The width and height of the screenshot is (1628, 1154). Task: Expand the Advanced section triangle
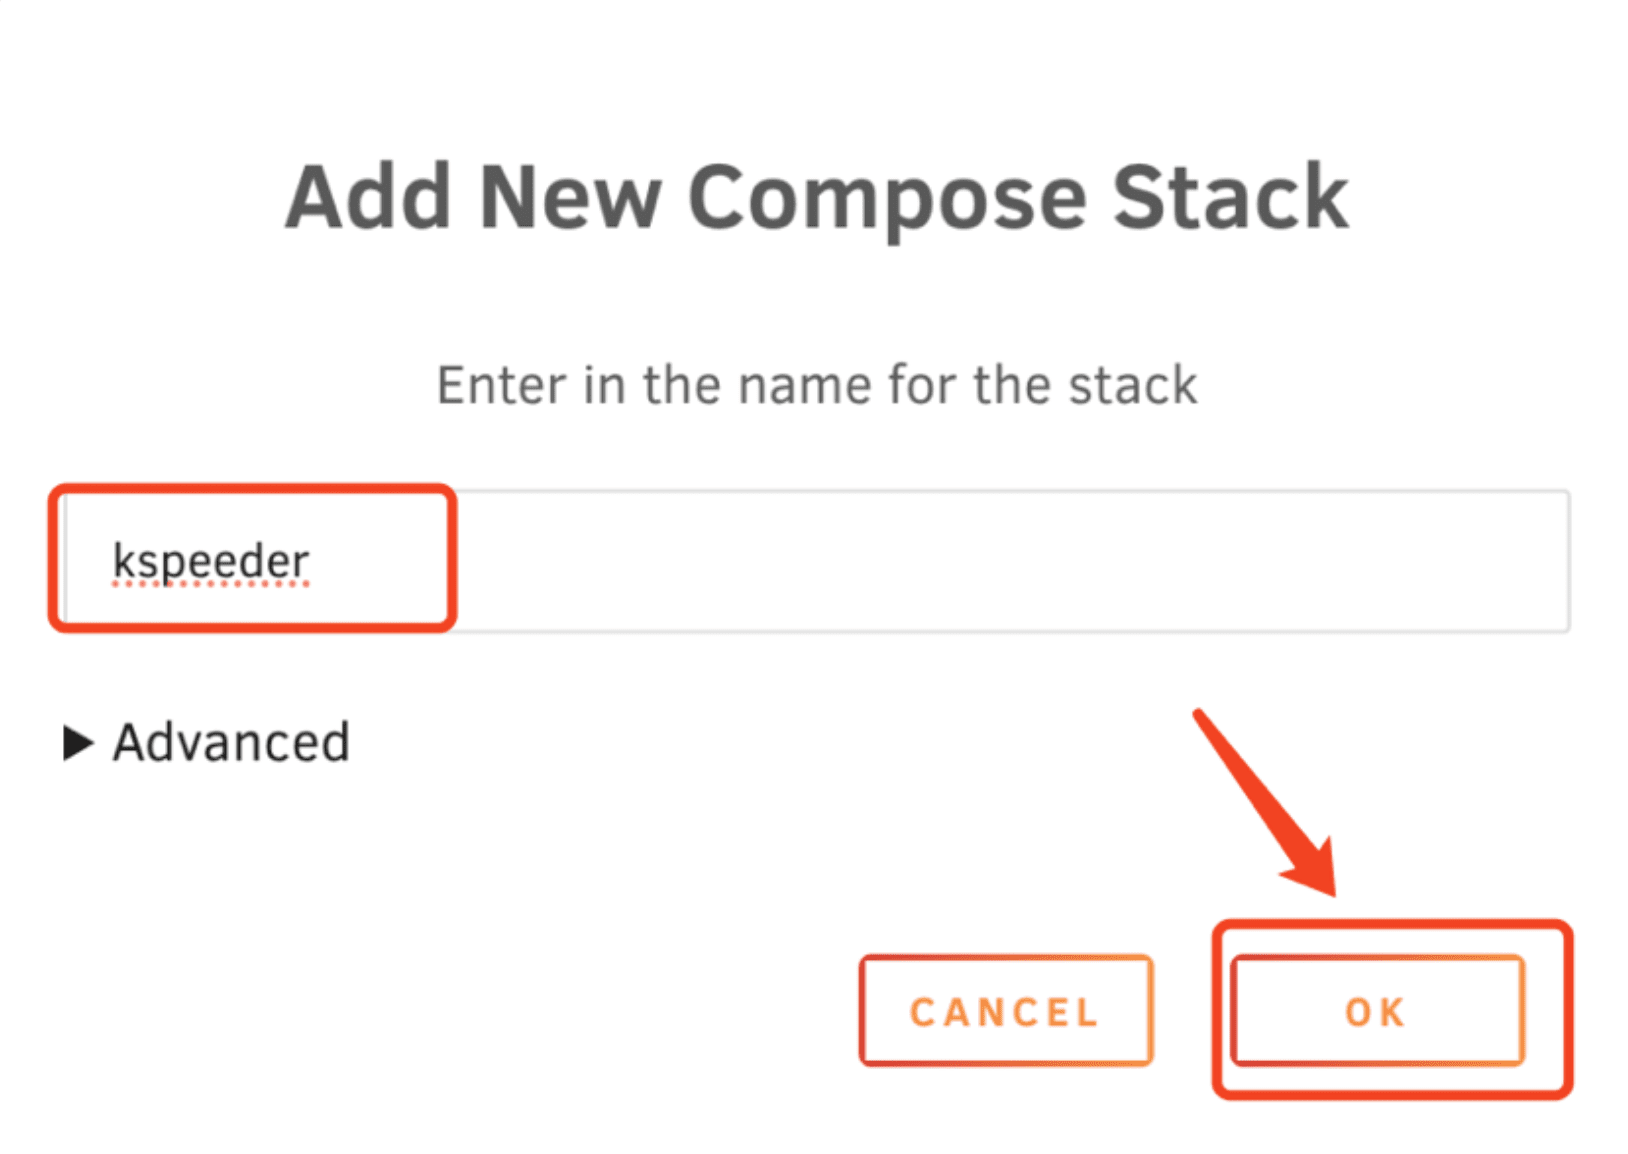78,743
